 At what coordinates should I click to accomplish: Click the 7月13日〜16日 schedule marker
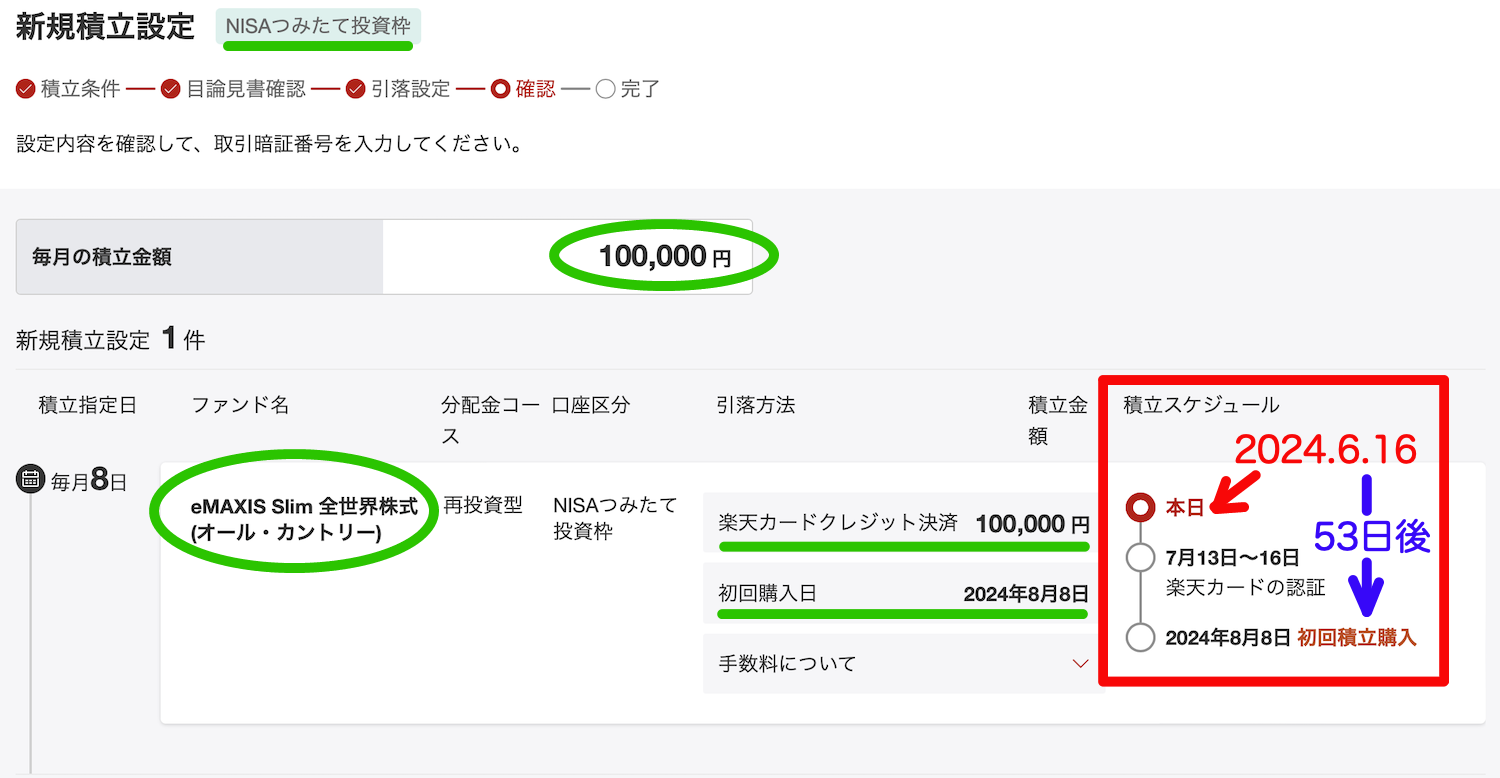1140,557
